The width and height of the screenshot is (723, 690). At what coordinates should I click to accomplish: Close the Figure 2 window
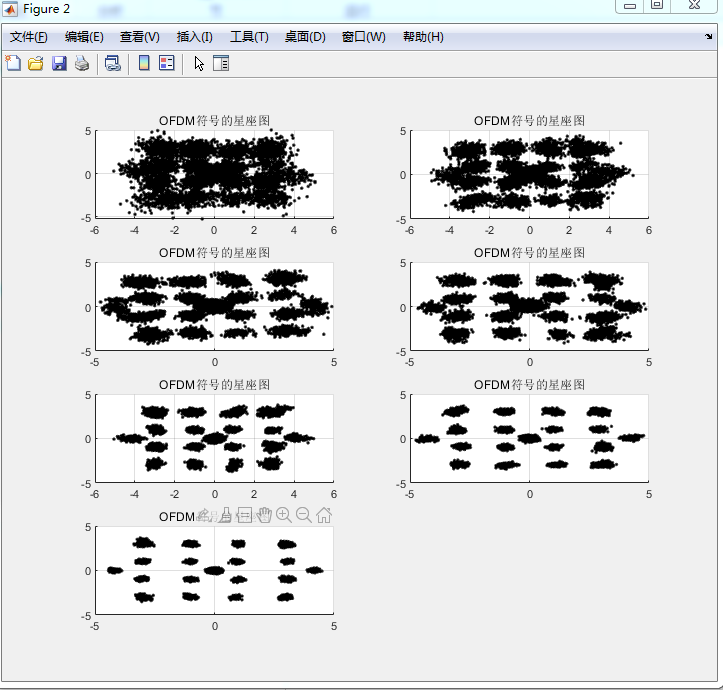point(694,6)
